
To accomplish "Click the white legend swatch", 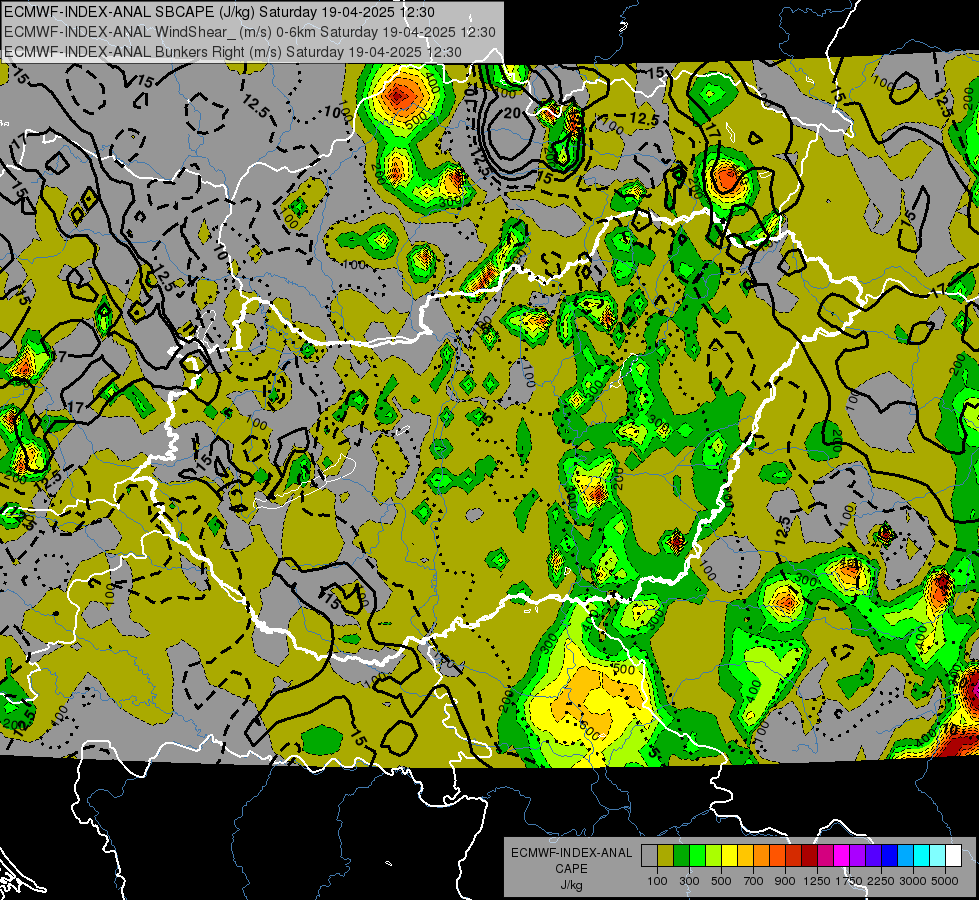I will coord(954,856).
